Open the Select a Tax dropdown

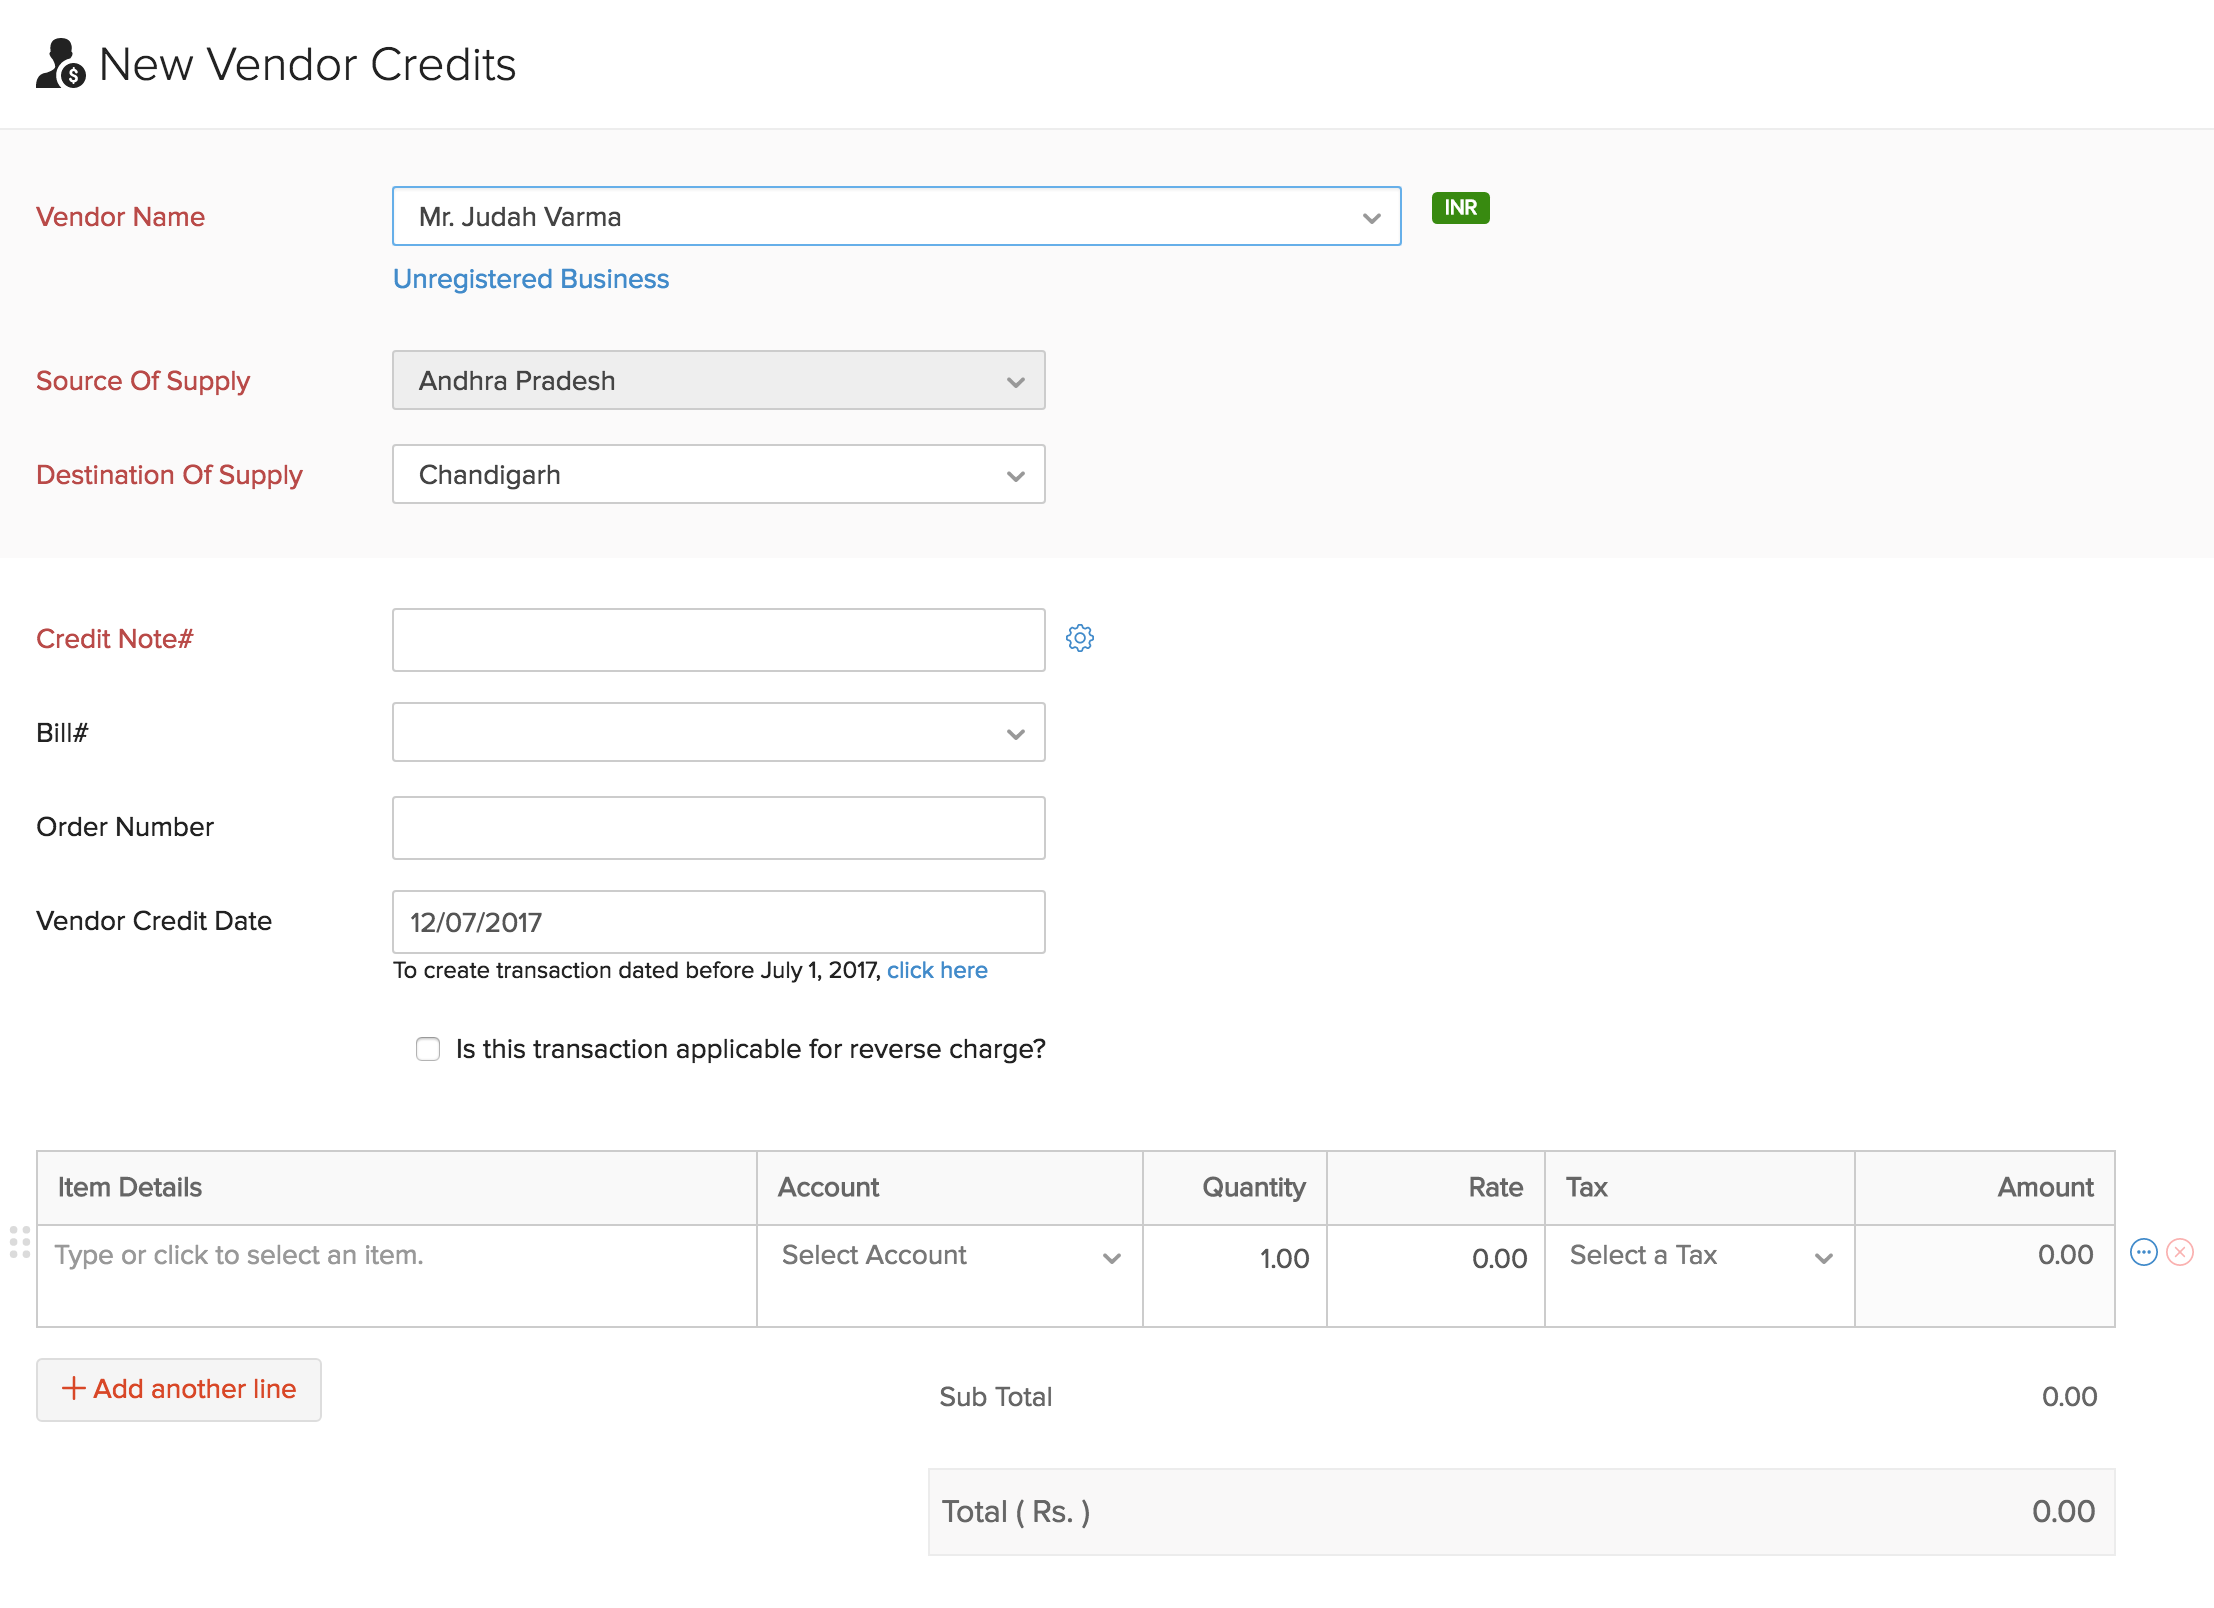click(1824, 1257)
